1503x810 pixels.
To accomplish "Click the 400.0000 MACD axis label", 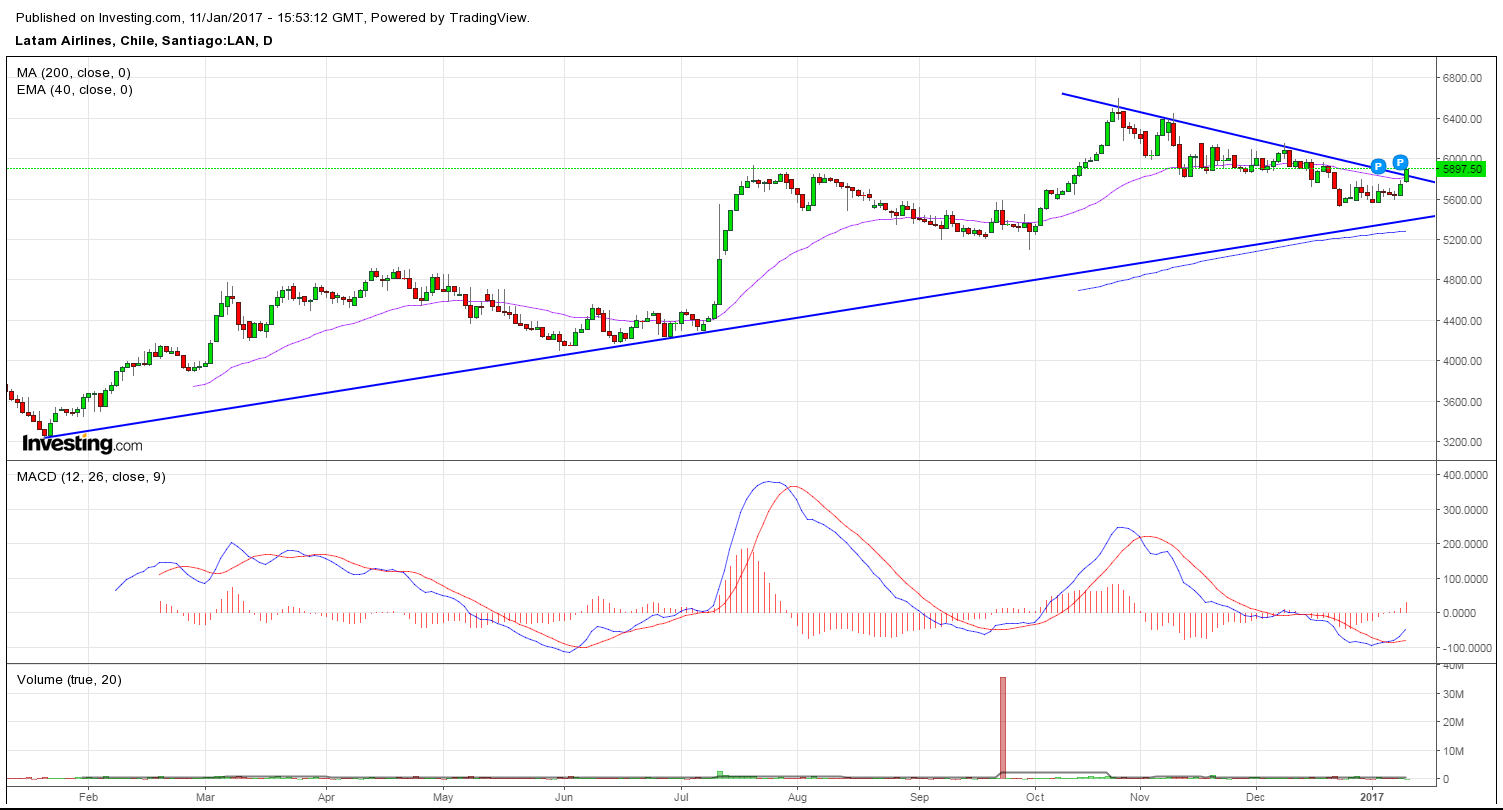I will (1464, 476).
